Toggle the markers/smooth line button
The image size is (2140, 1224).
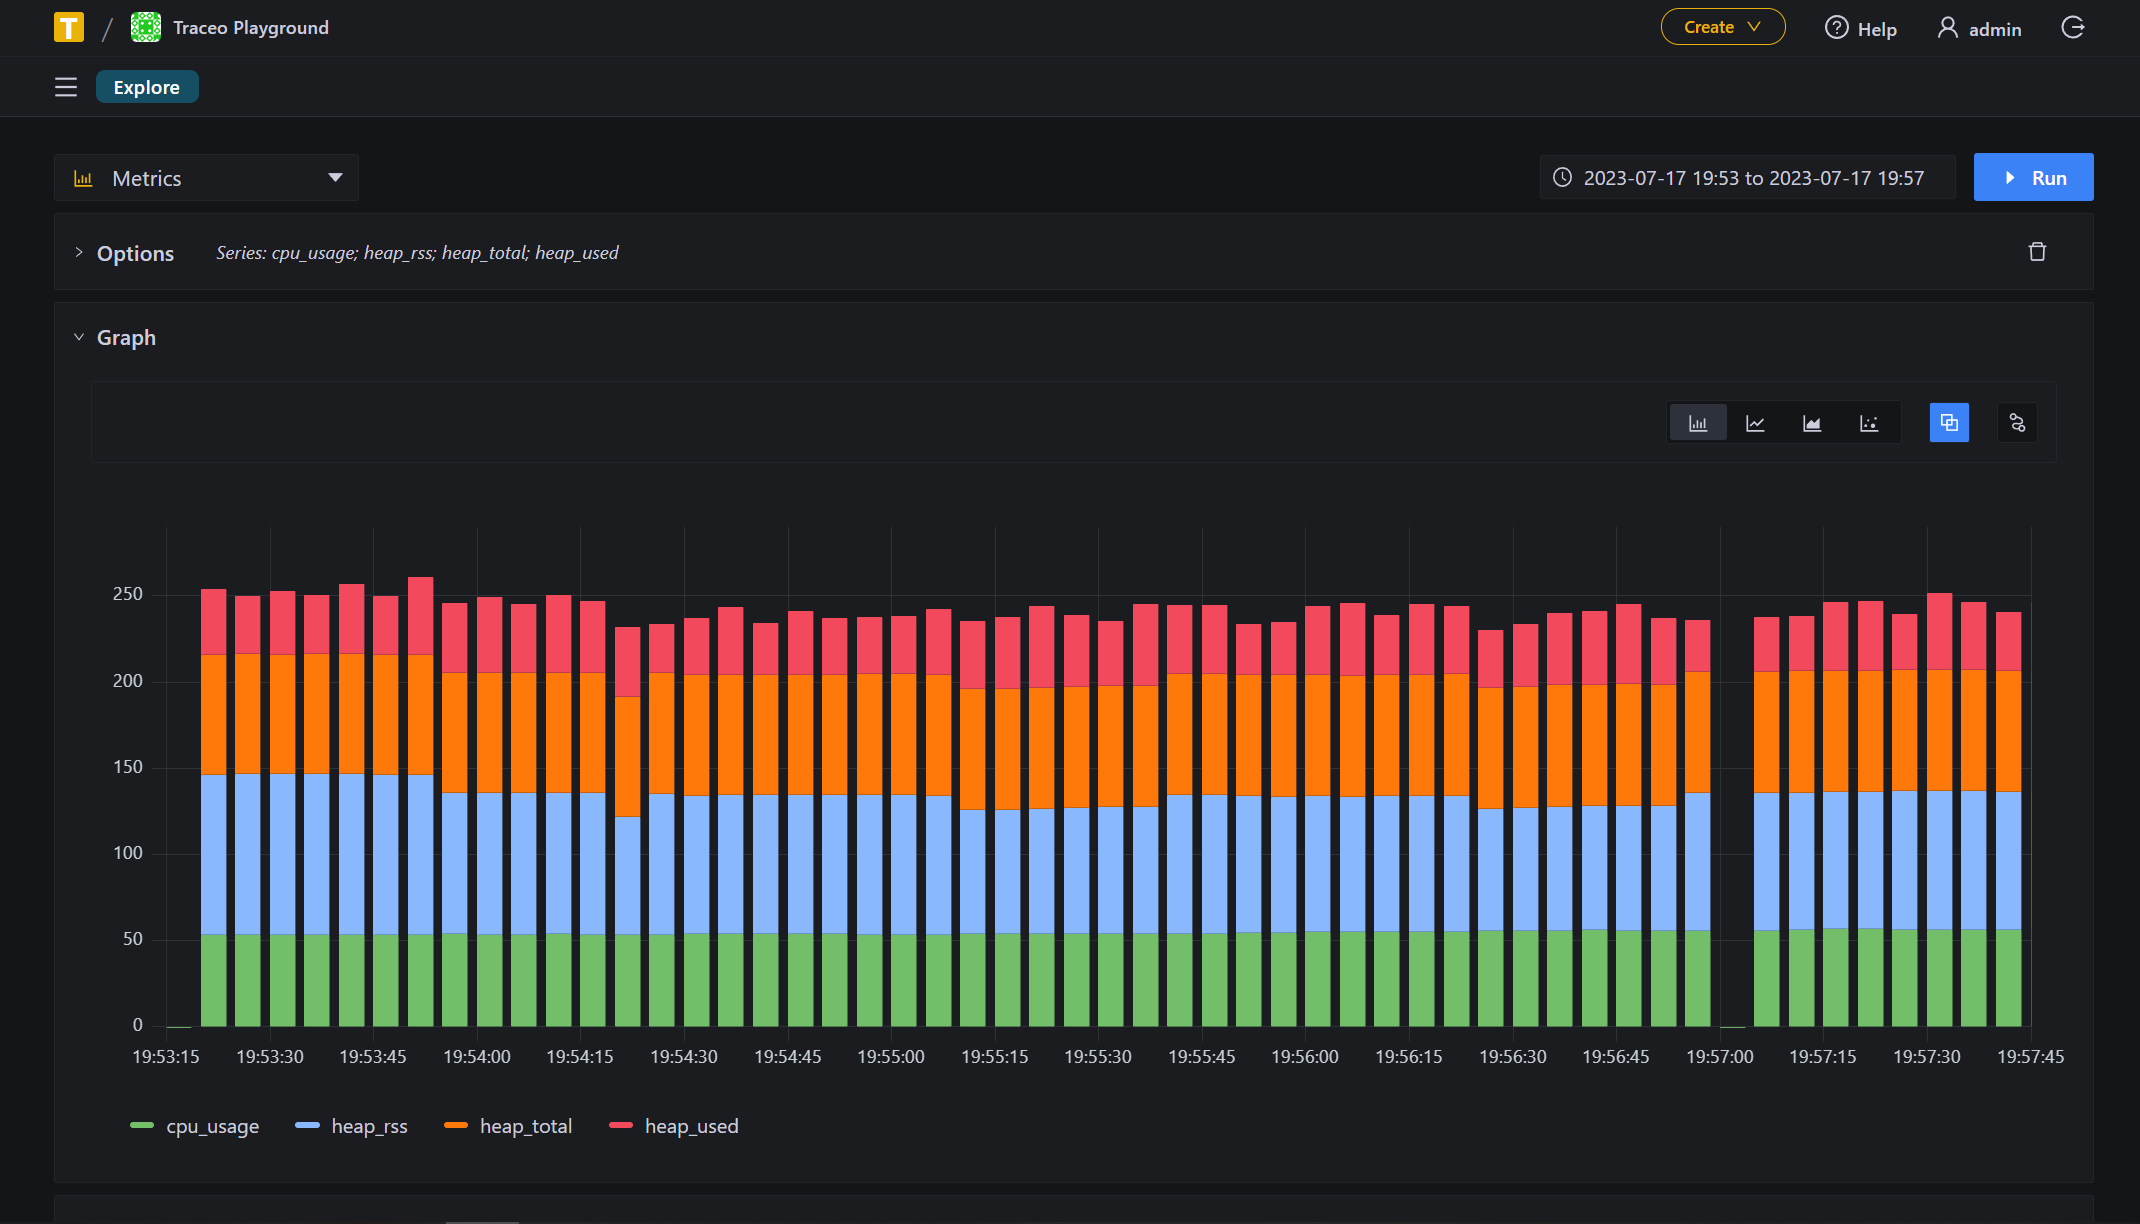(2017, 423)
